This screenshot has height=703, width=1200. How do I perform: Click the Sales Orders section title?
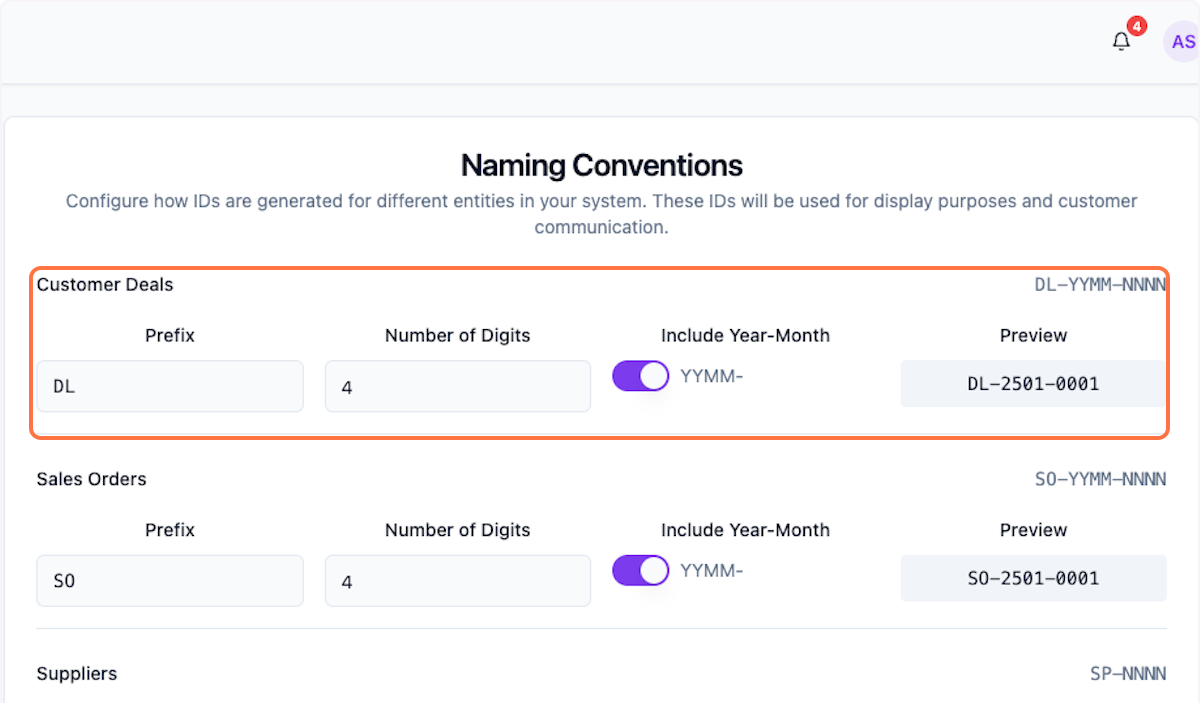[92, 479]
